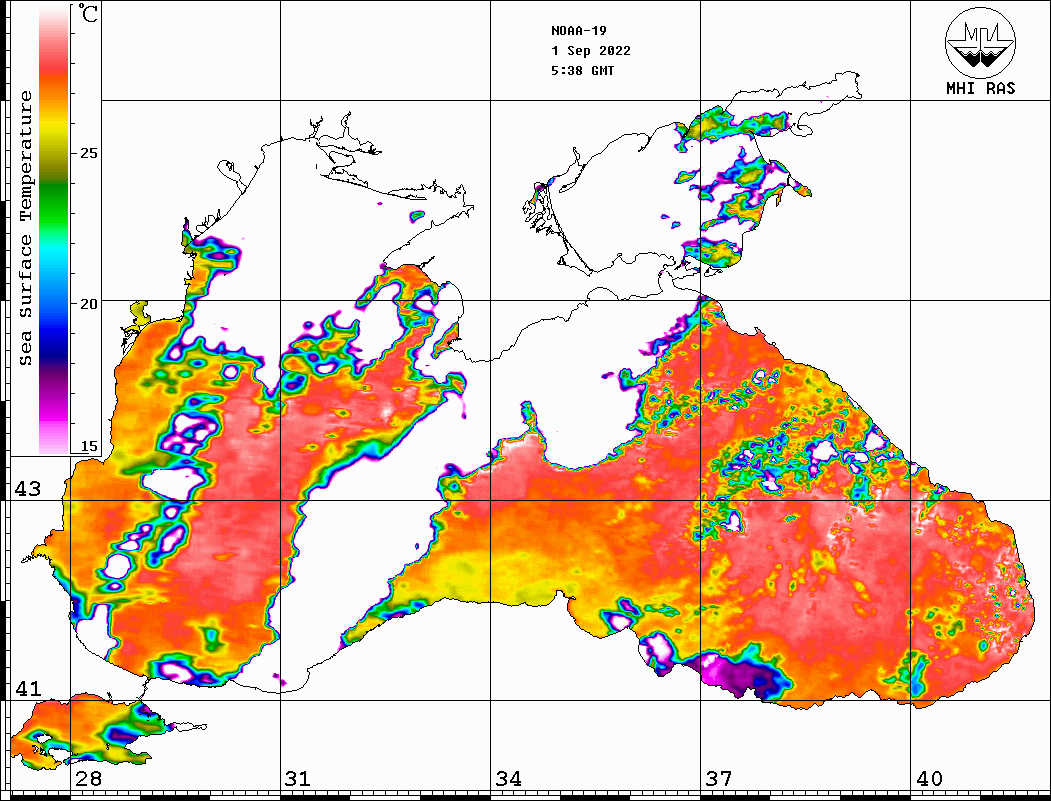
Task: Click the temperature color scale bar
Action: (54, 229)
